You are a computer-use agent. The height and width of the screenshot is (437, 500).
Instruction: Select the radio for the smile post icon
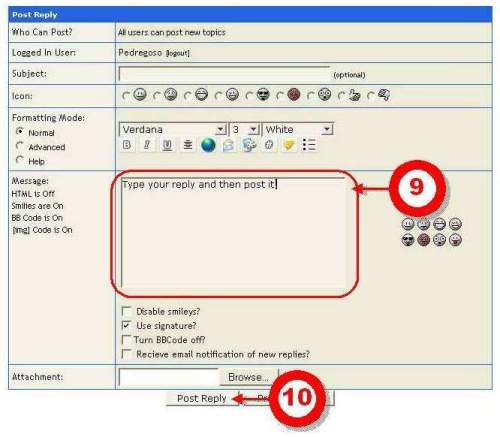coord(126,96)
